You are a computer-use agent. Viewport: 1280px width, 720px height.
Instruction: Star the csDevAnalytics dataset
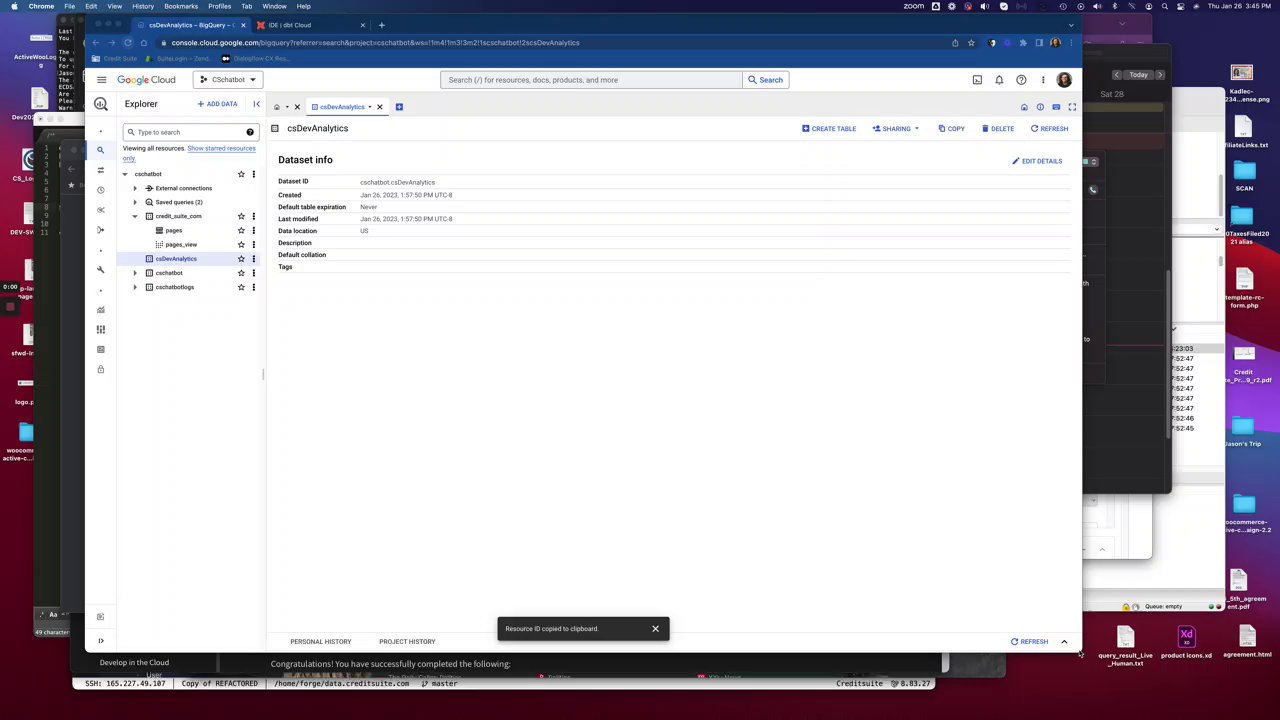pyautogui.click(x=241, y=259)
